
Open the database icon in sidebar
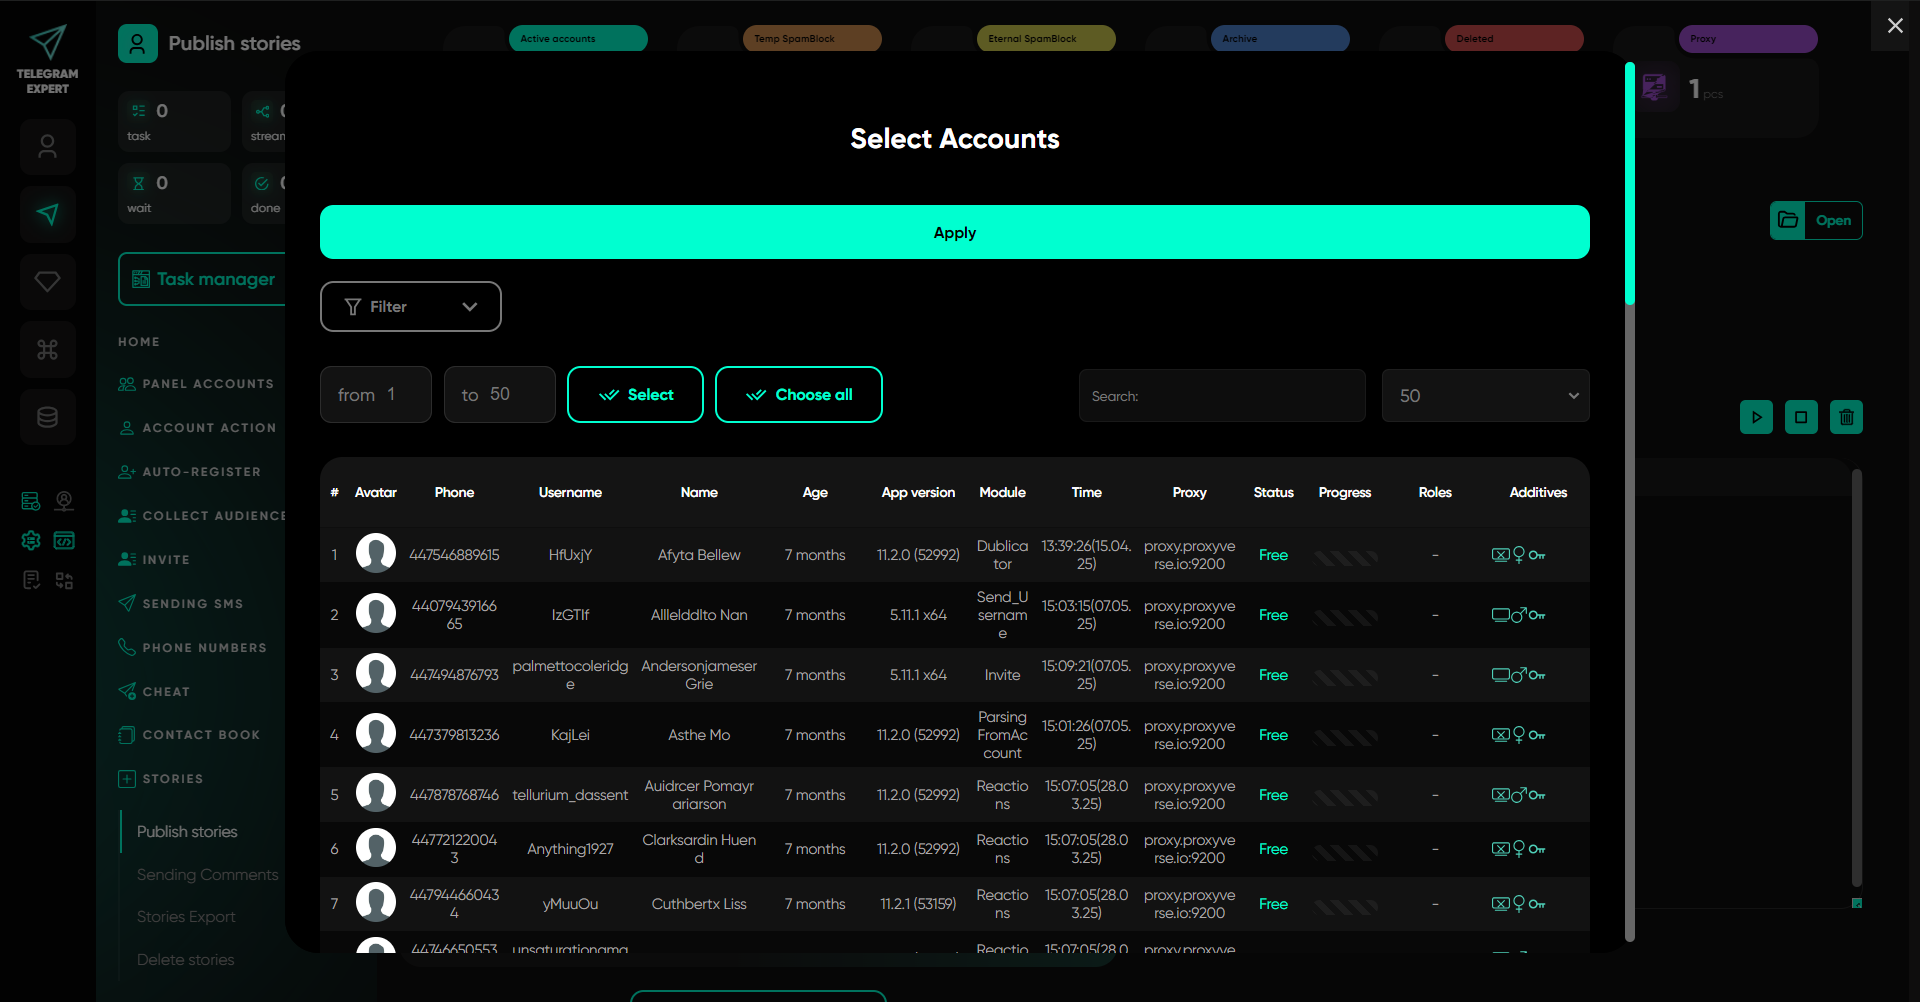47,417
